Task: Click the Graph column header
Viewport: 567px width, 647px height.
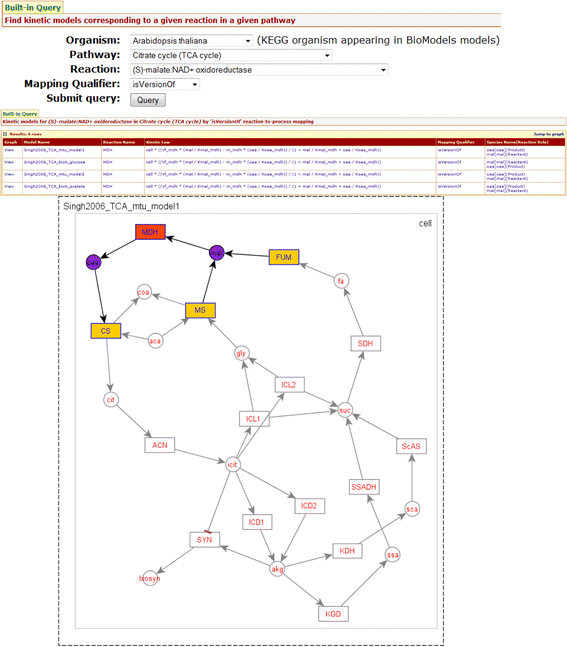Action: tap(11, 142)
